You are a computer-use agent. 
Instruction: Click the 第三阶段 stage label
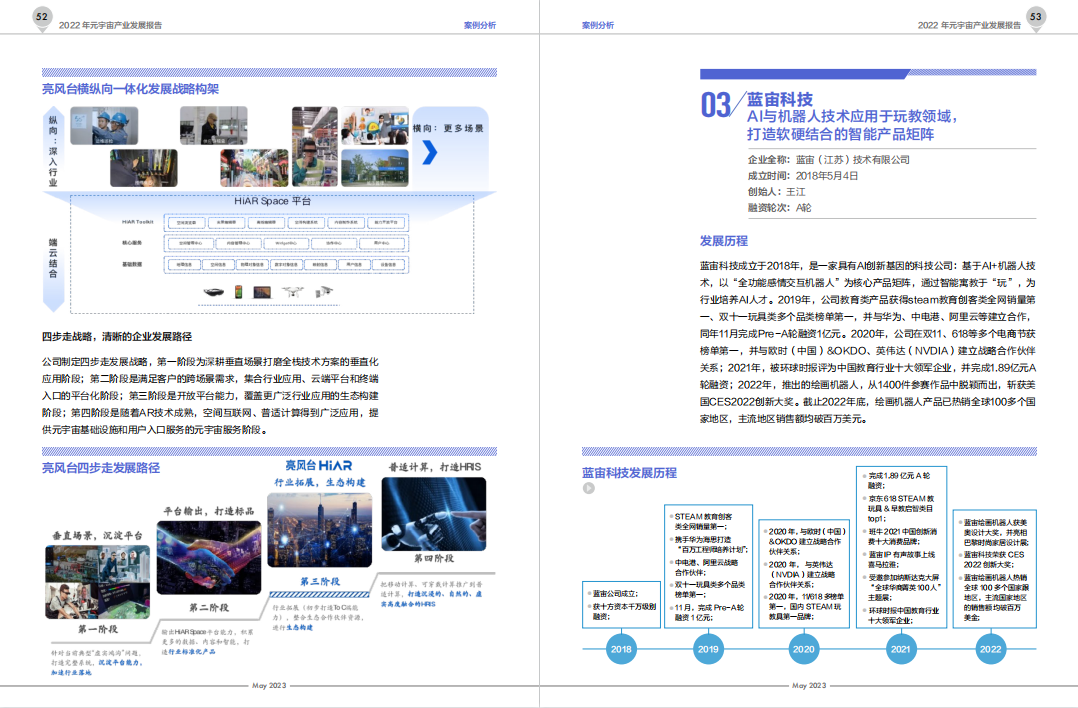point(320,582)
